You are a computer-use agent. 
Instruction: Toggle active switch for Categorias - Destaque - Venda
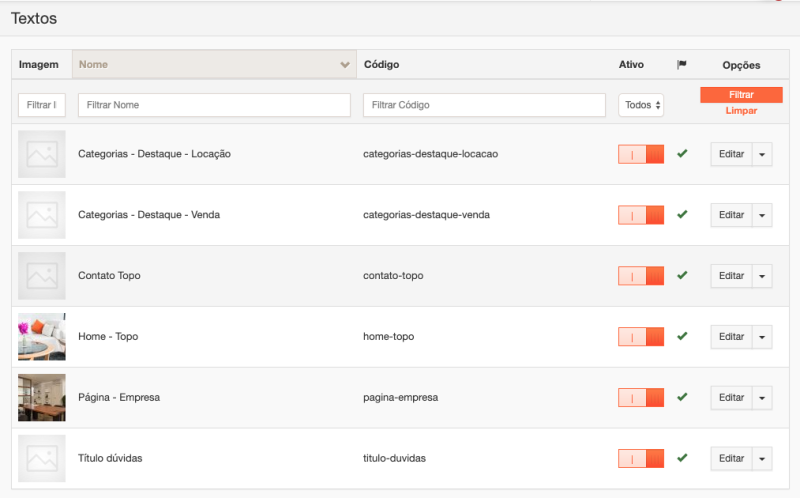tap(641, 215)
